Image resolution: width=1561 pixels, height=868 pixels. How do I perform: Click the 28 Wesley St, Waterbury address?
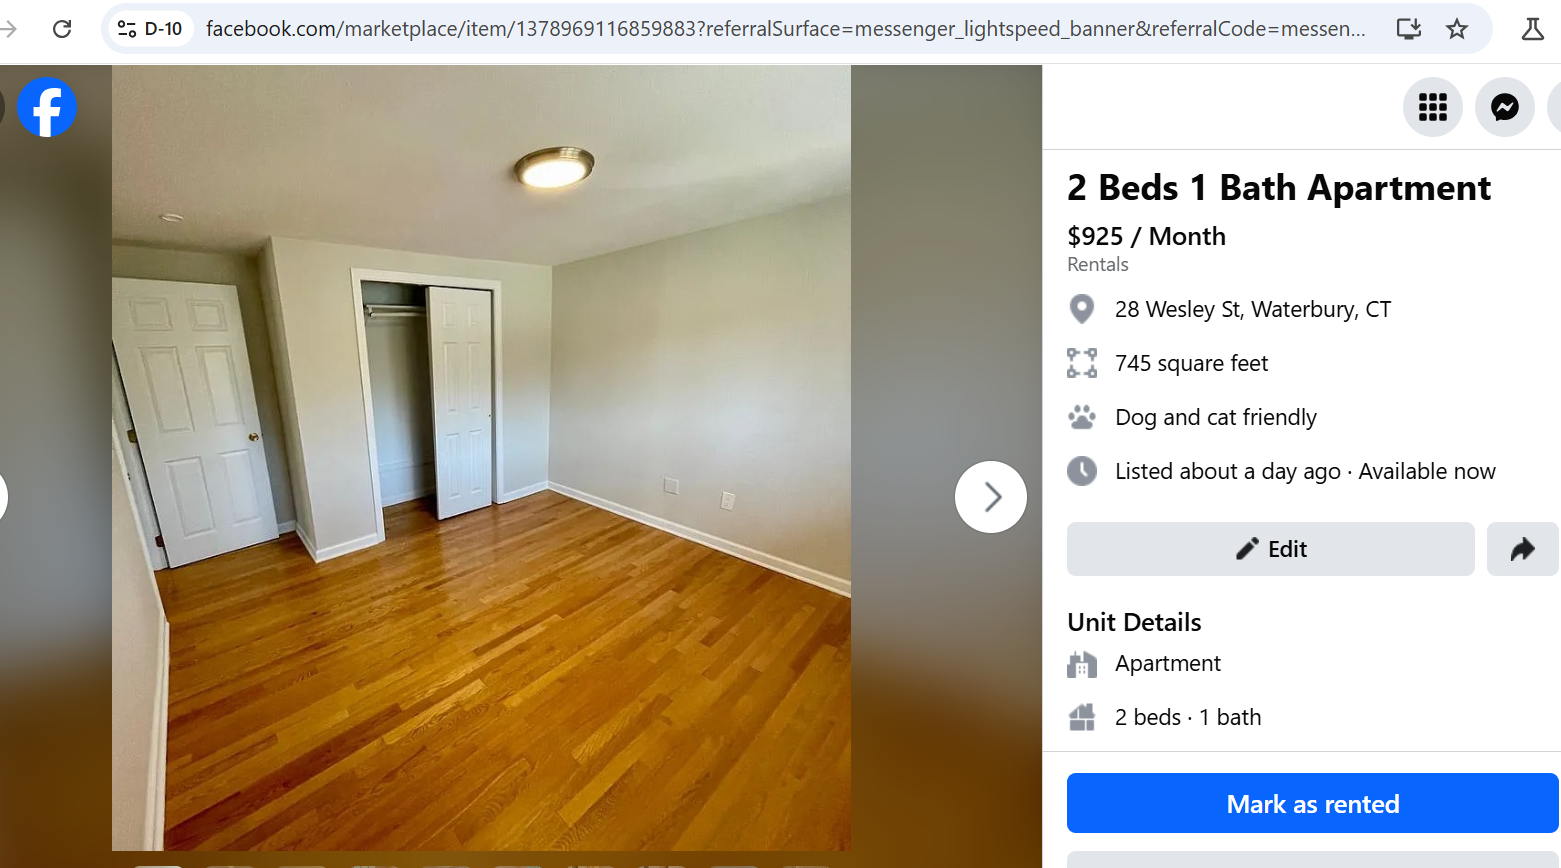(x=1252, y=309)
